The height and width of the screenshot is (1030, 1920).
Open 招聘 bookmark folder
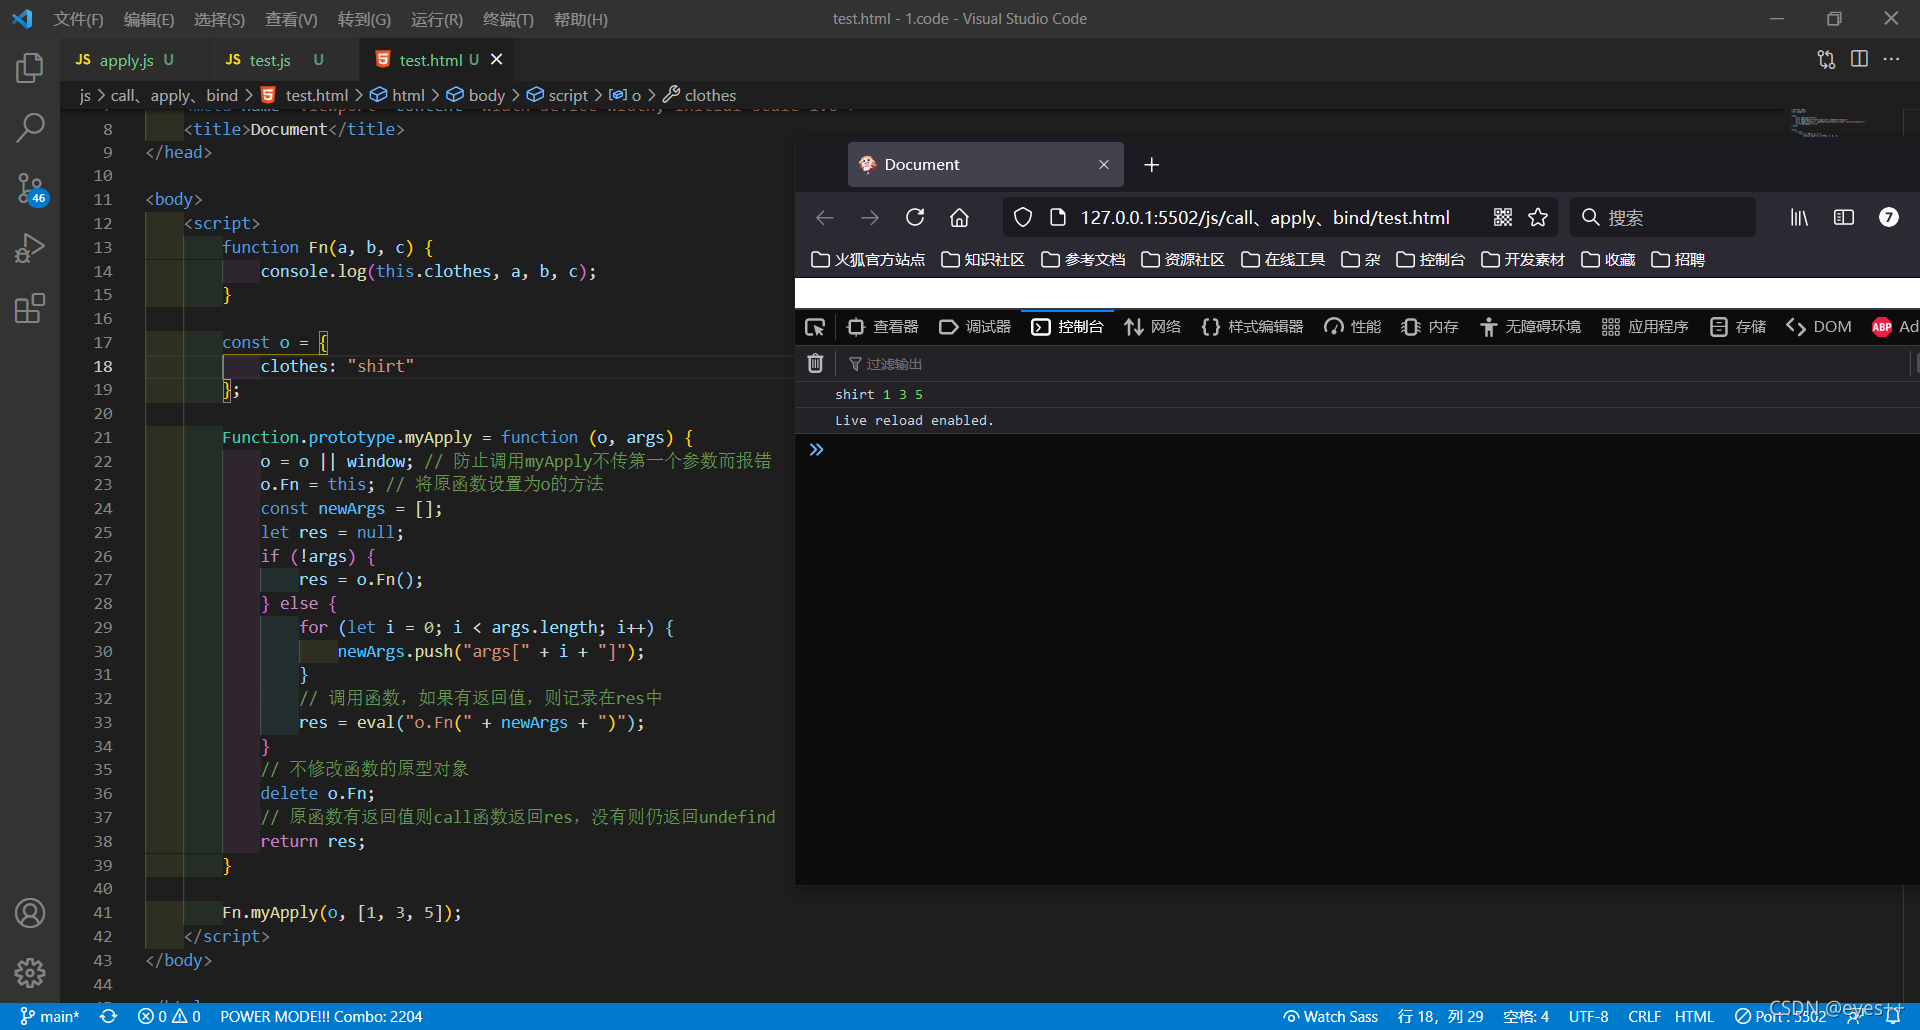(x=1678, y=260)
